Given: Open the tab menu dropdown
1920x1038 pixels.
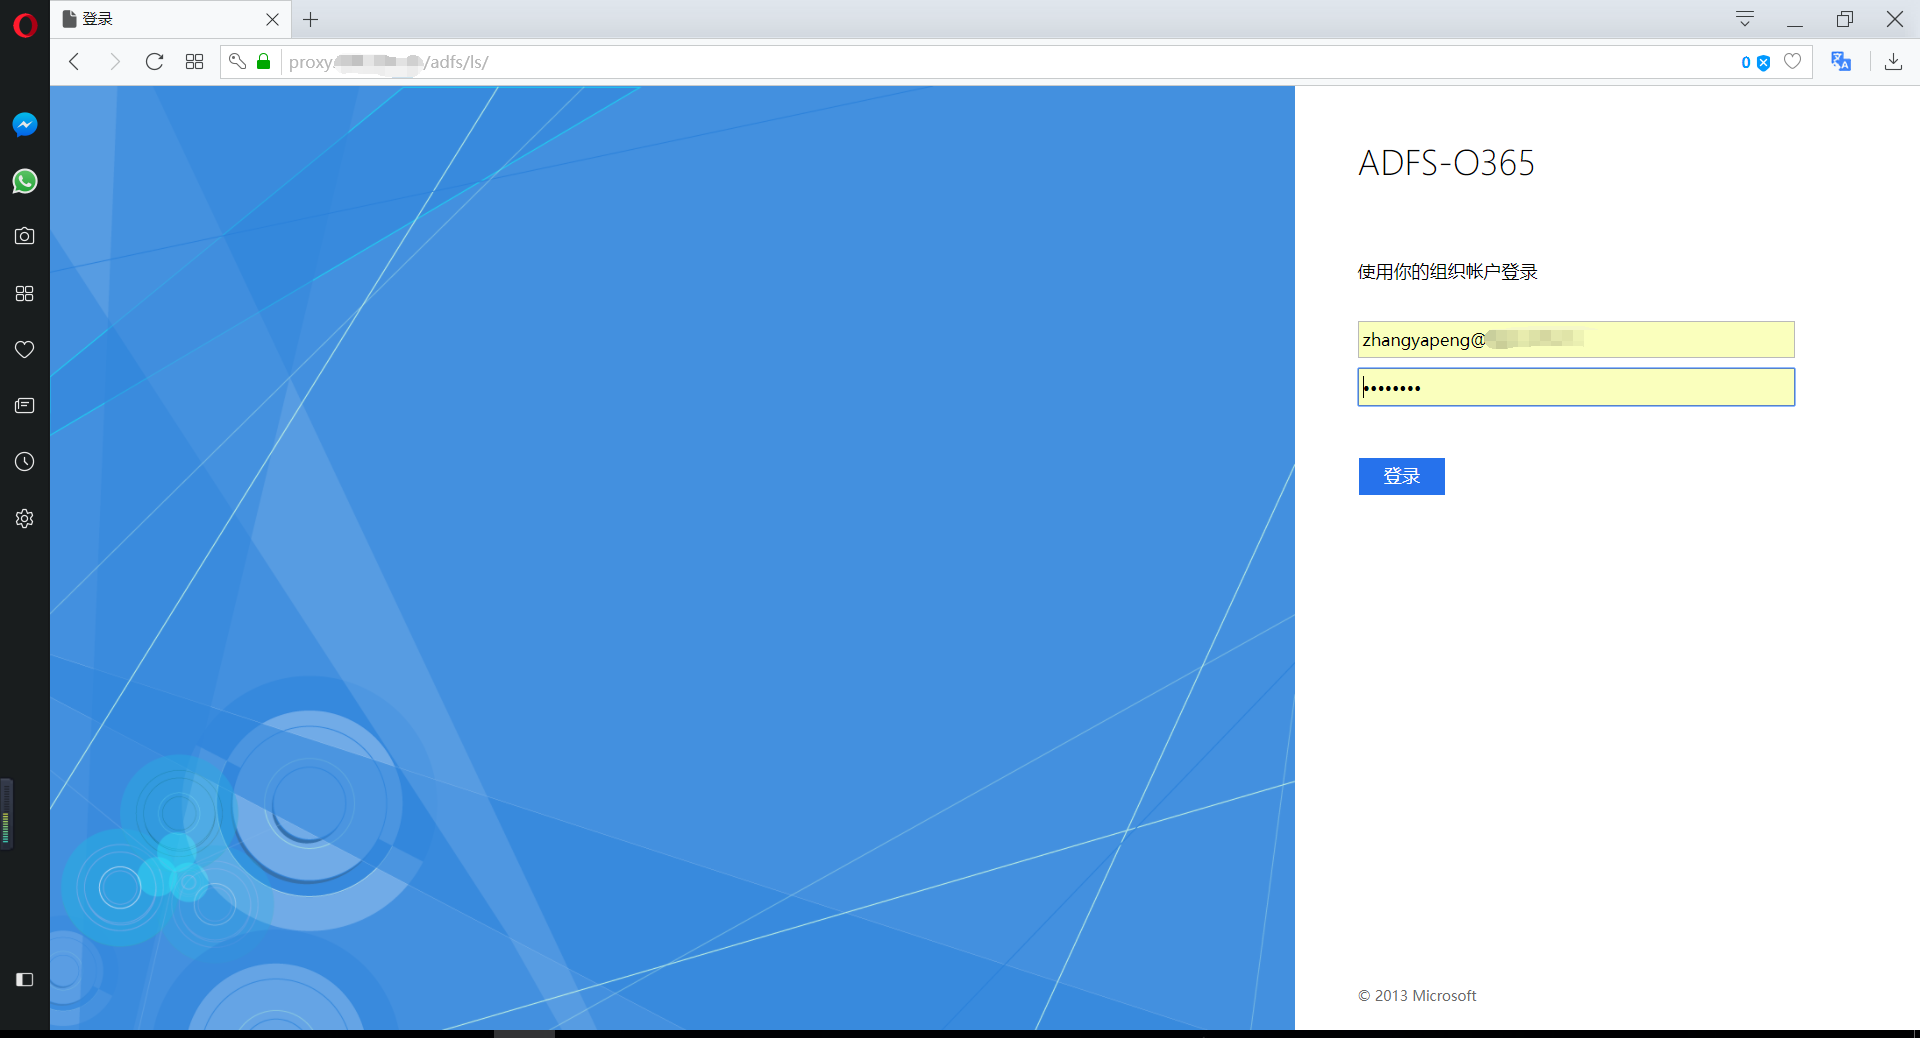Looking at the screenshot, I should [x=1745, y=19].
